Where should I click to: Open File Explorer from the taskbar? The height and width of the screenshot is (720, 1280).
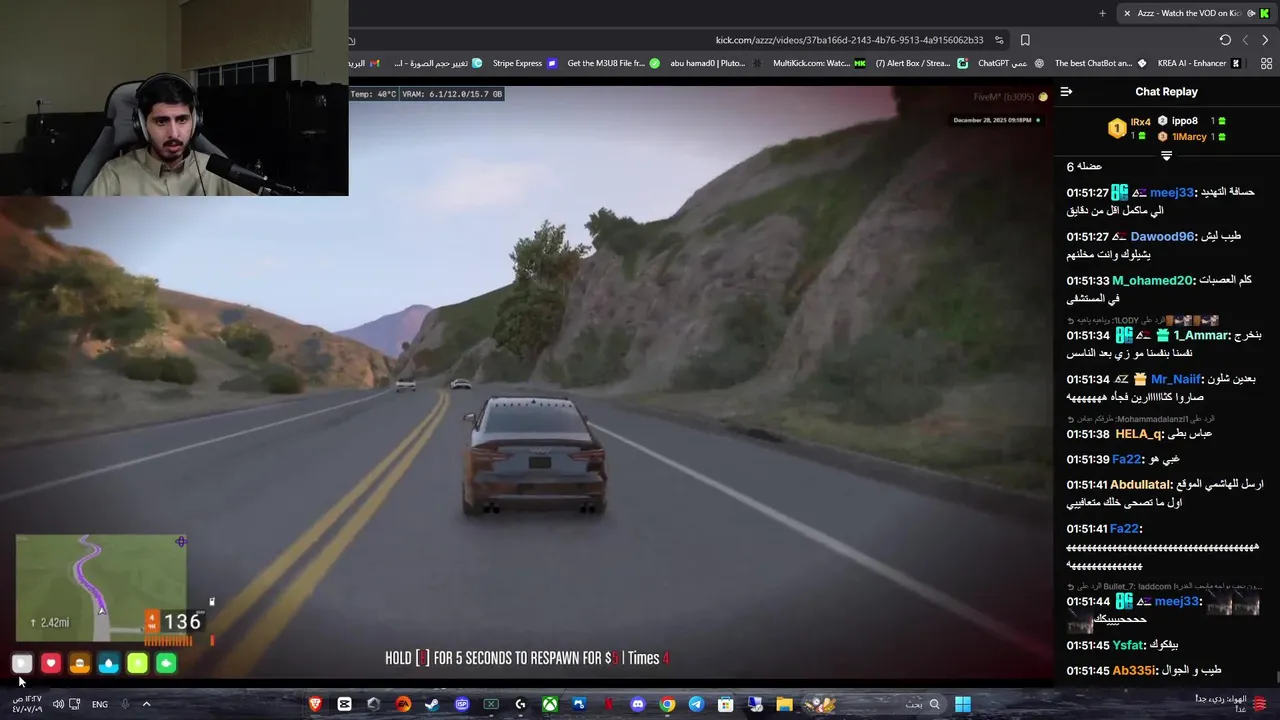[784, 704]
